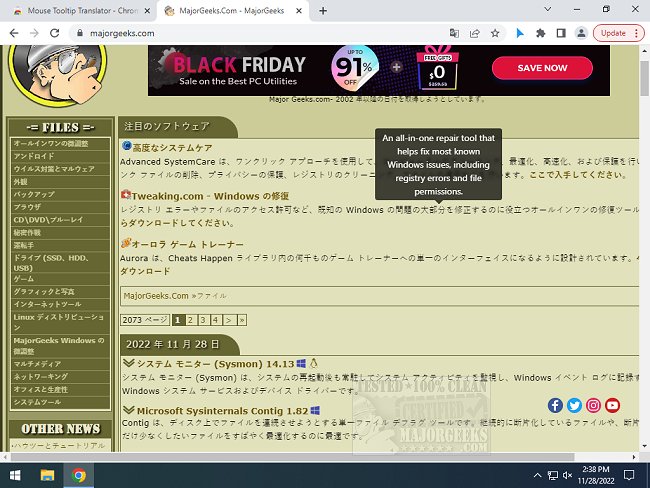Jump to last page with » button
This screenshot has width=650, height=488.
pos(242,320)
